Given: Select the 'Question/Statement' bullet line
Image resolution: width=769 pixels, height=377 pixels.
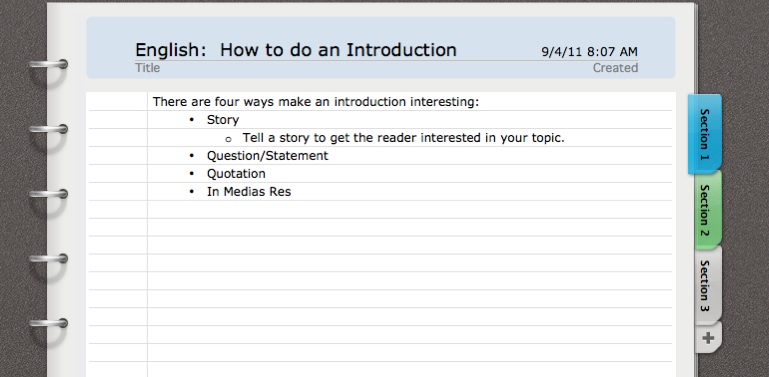Looking at the screenshot, I should click(x=267, y=156).
